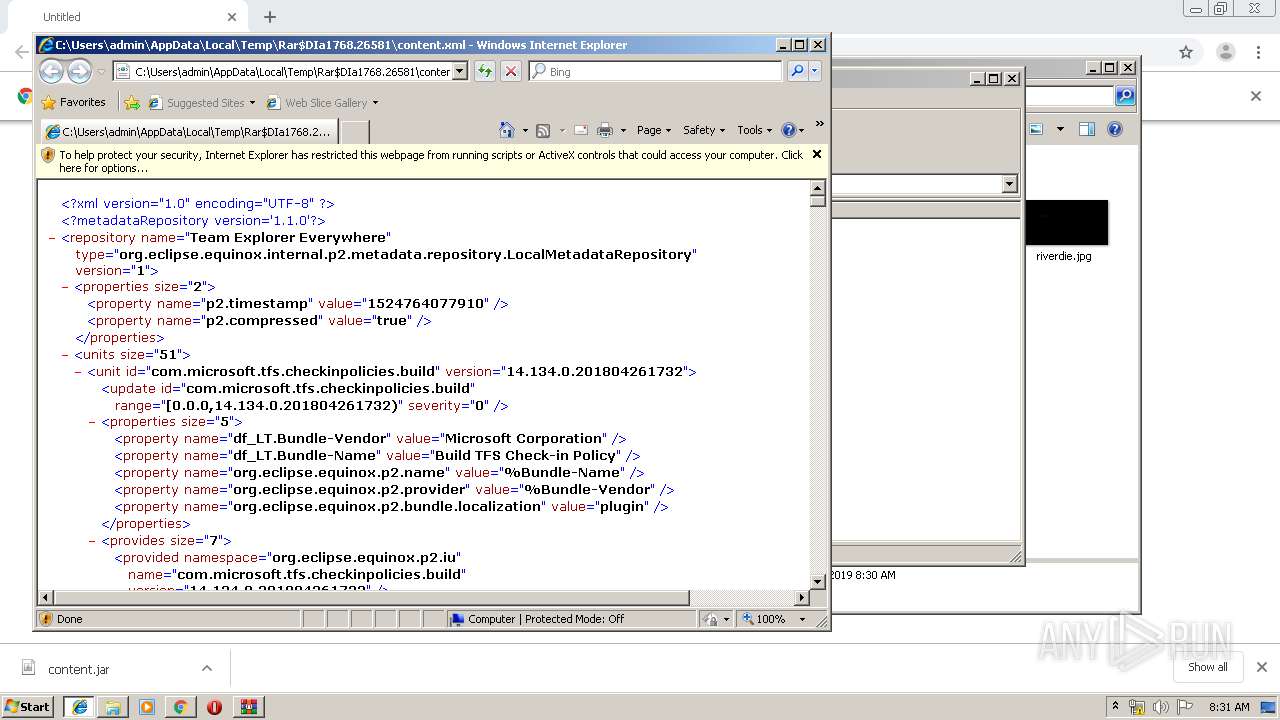
Task: Click the IE address bar field
Action: point(291,71)
